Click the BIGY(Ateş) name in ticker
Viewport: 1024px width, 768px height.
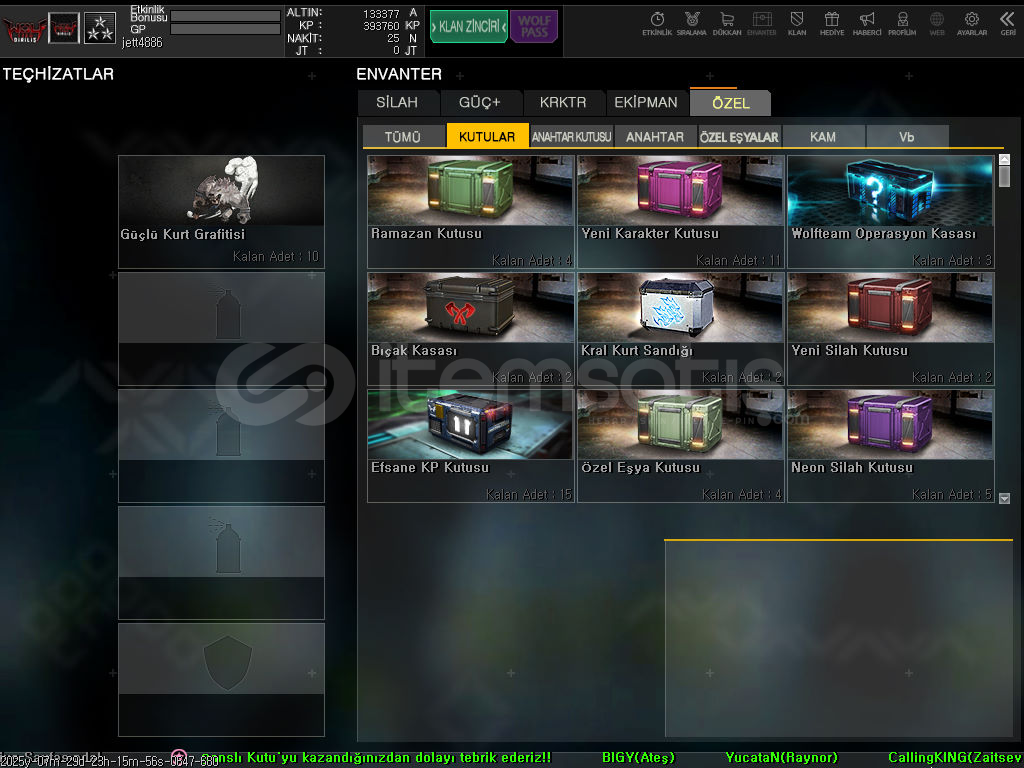point(637,758)
